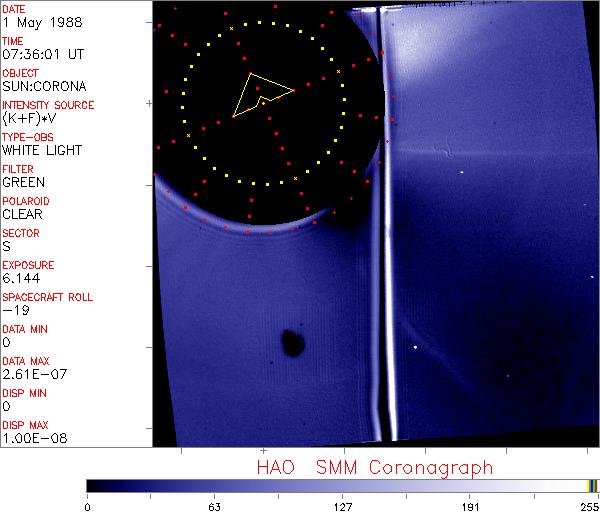Click the red "SECTOR" label
The height and width of the screenshot is (512, 600).
(x=21, y=232)
